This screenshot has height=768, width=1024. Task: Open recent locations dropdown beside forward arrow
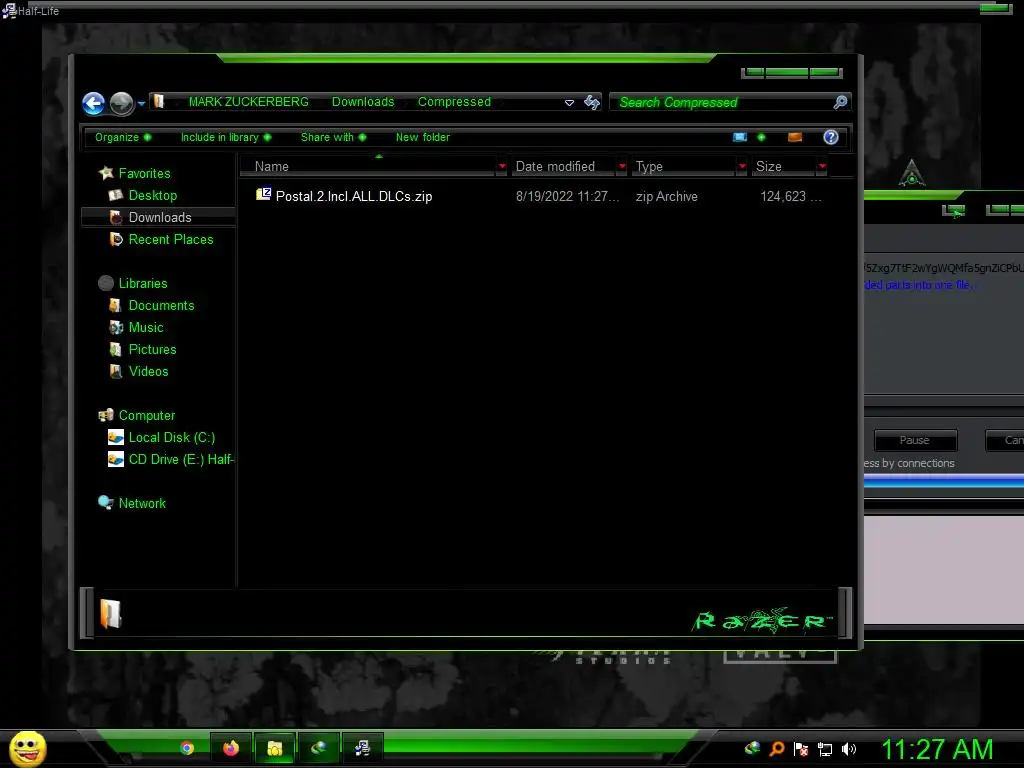(x=141, y=103)
